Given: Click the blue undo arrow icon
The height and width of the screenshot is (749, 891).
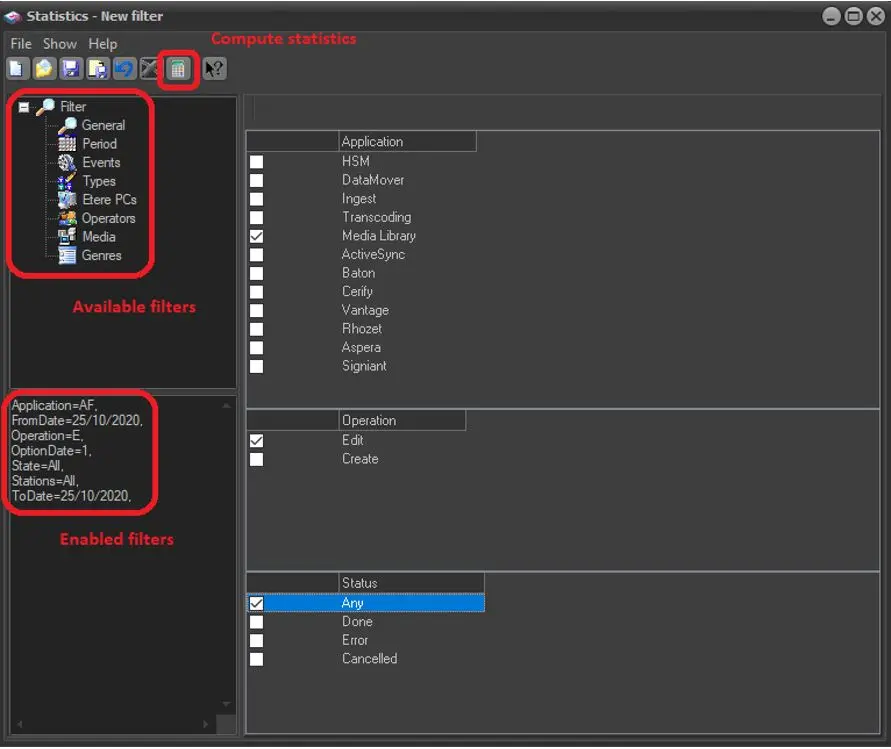Looking at the screenshot, I should click(124, 69).
